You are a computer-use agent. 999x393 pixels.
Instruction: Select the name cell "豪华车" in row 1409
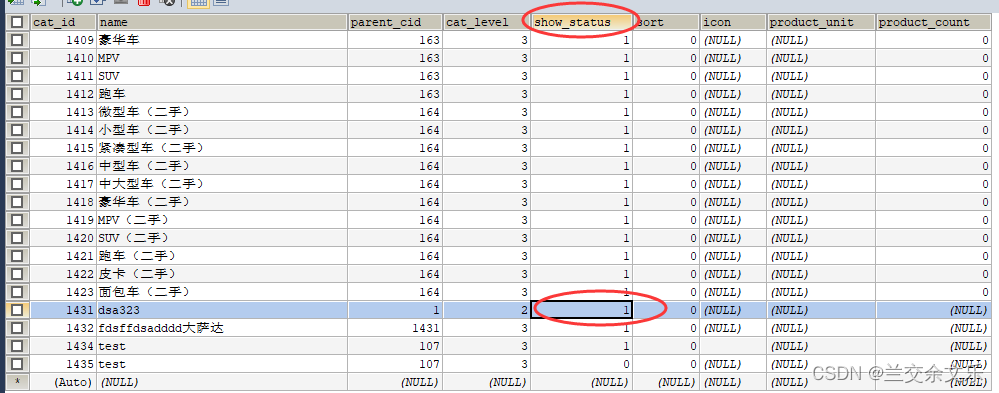click(x=222, y=39)
